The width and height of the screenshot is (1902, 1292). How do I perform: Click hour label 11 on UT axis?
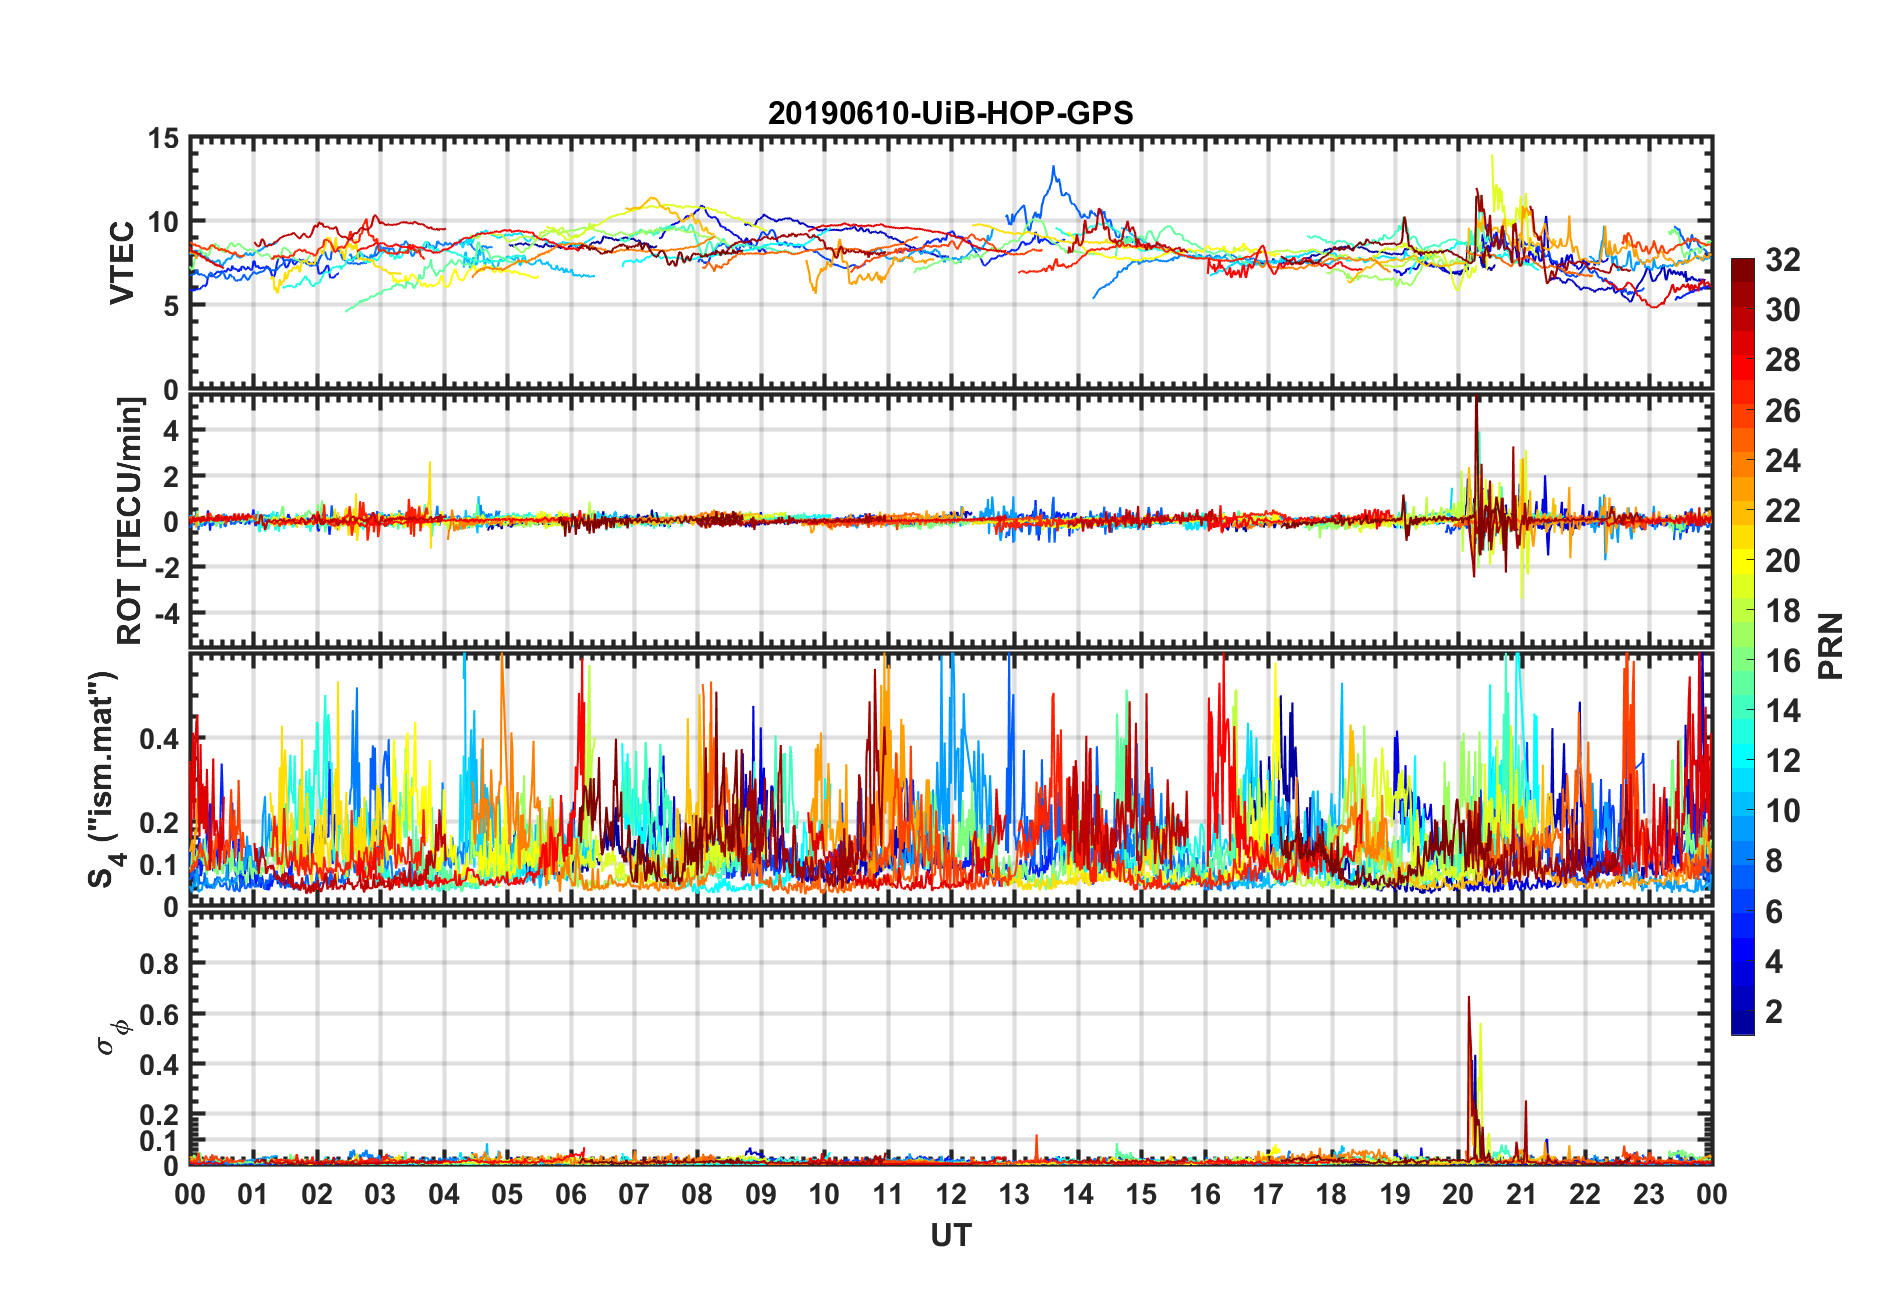pos(888,1194)
